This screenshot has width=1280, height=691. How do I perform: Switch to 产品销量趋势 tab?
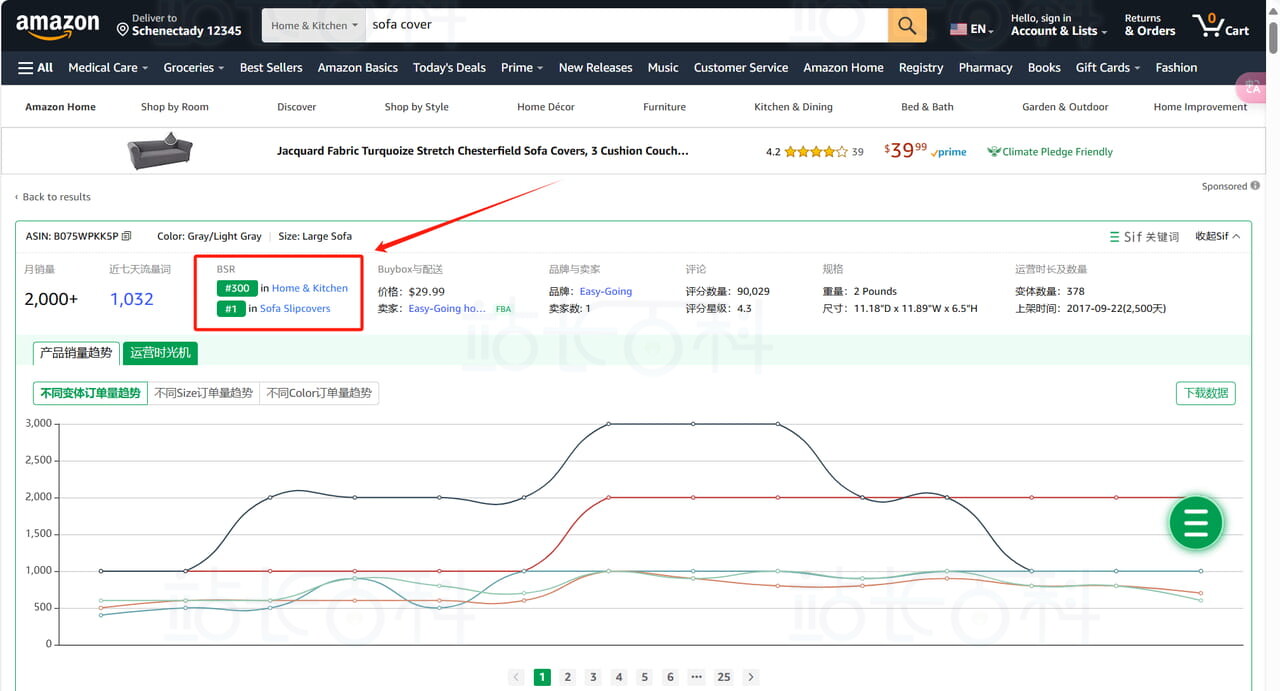click(76, 353)
